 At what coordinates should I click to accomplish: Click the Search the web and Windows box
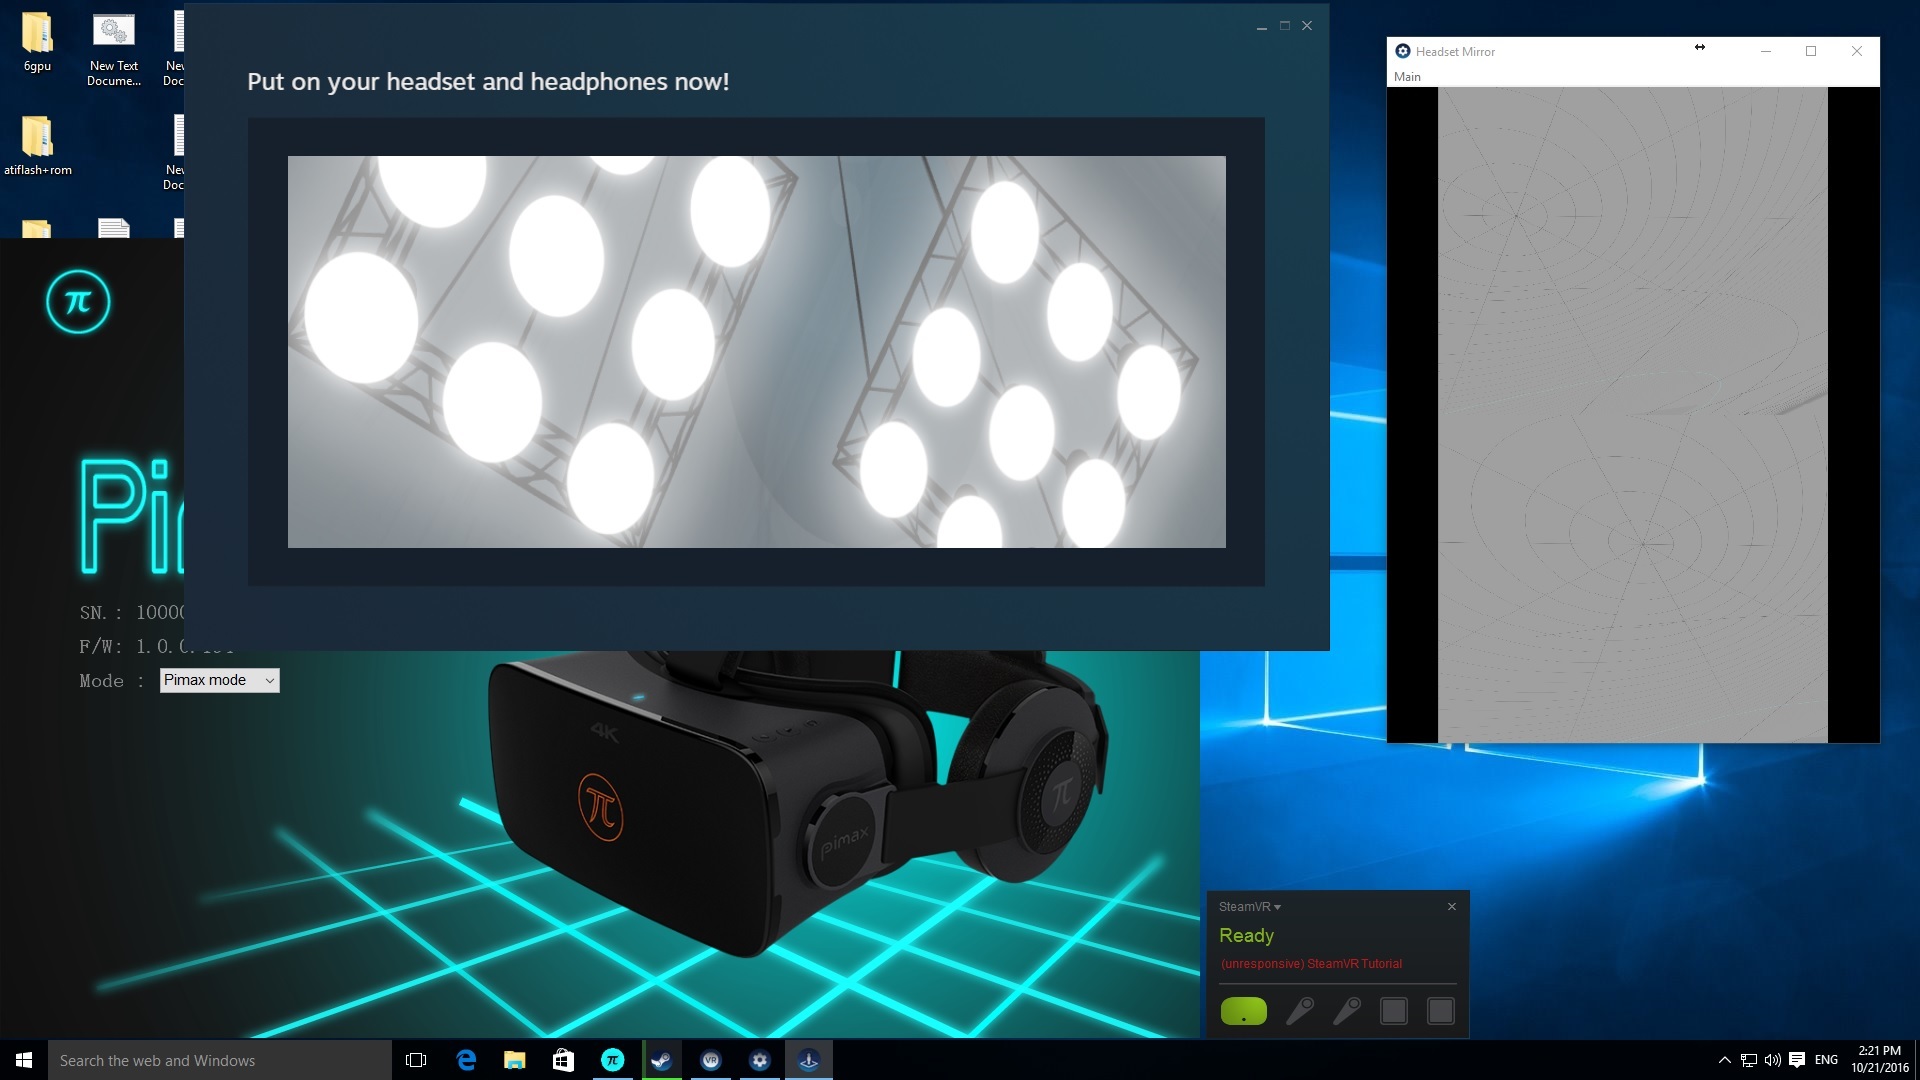click(x=220, y=1060)
